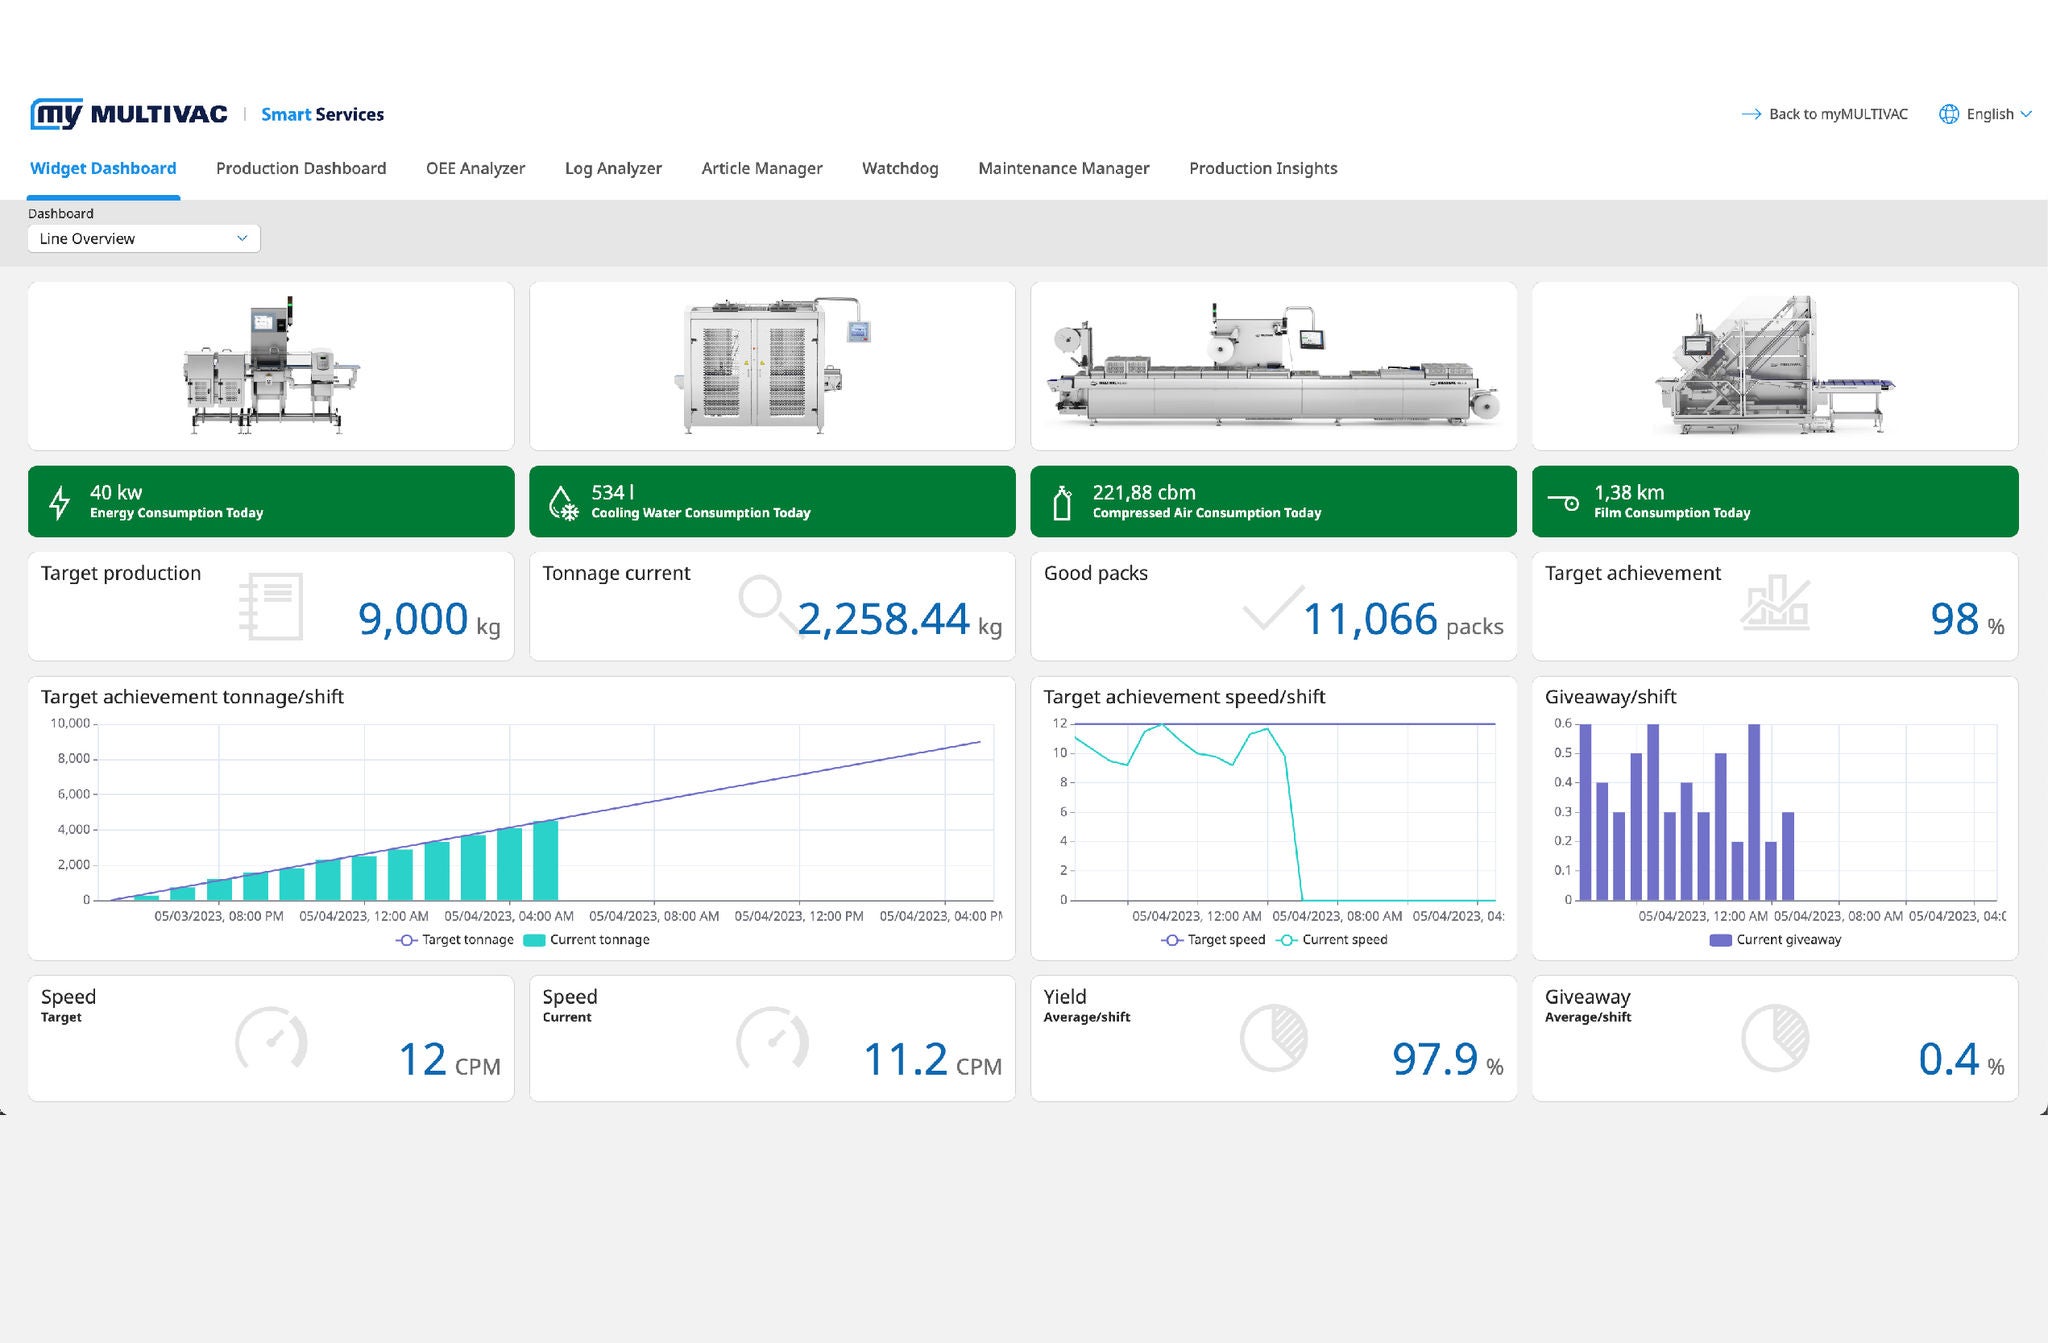Click the myMULTIVAC logo

click(129, 114)
